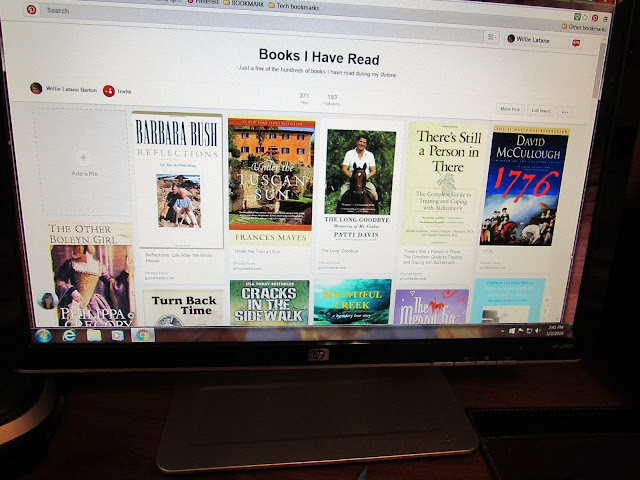Click 'Reflections: Life After the White House' caption
Screen dimensions: 640x480
[x=179, y=258]
